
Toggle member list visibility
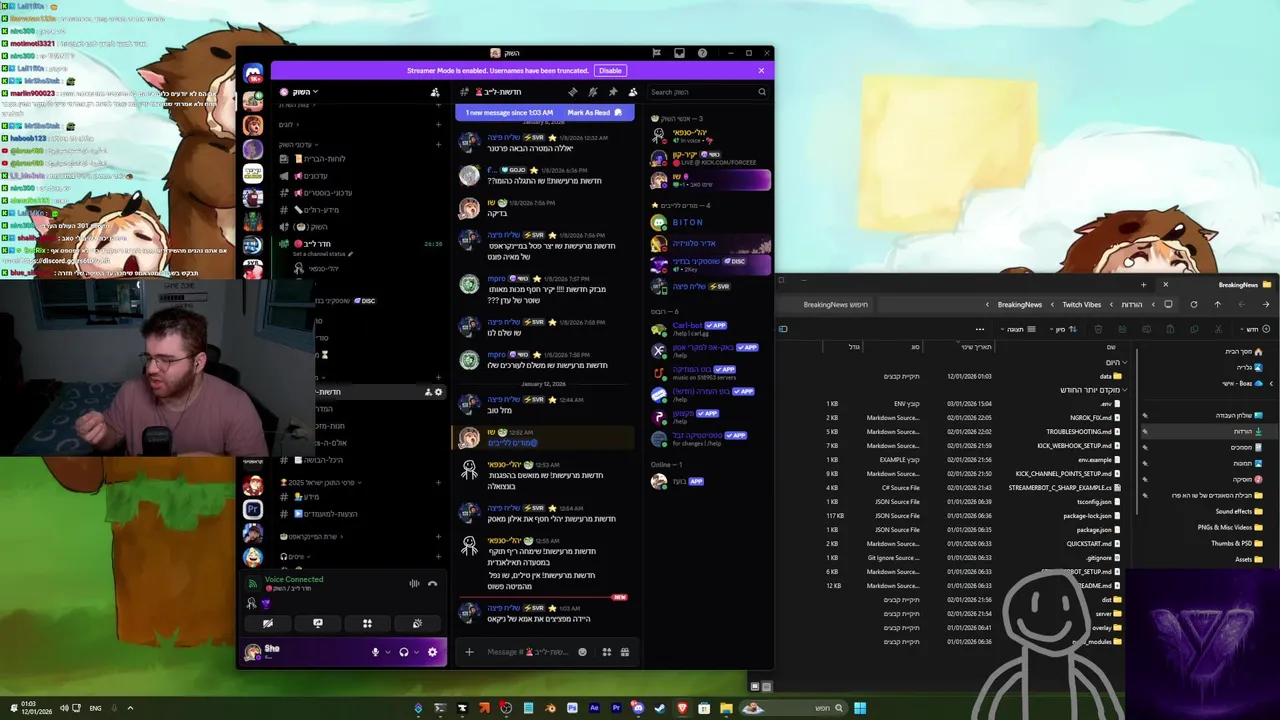(x=632, y=92)
